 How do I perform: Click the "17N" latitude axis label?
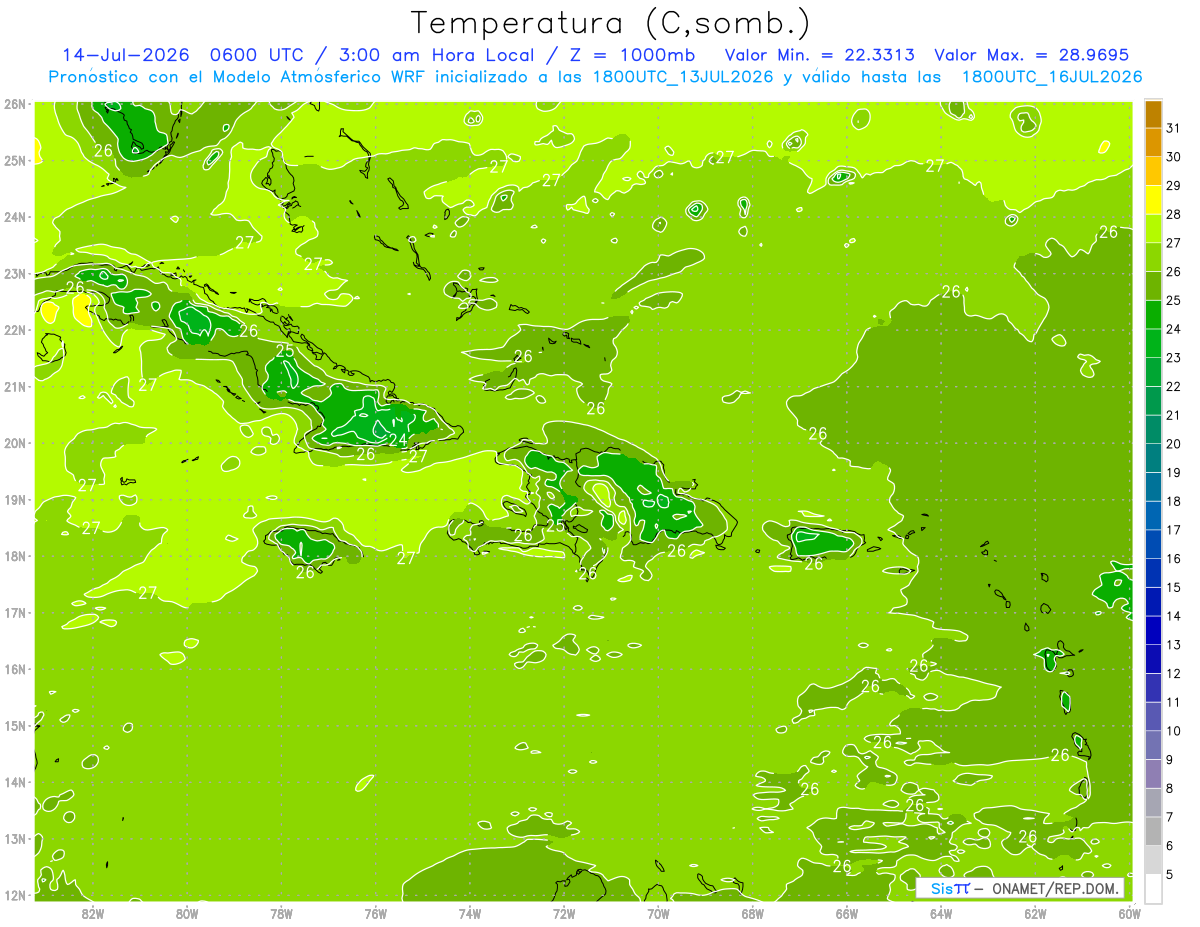(15, 612)
